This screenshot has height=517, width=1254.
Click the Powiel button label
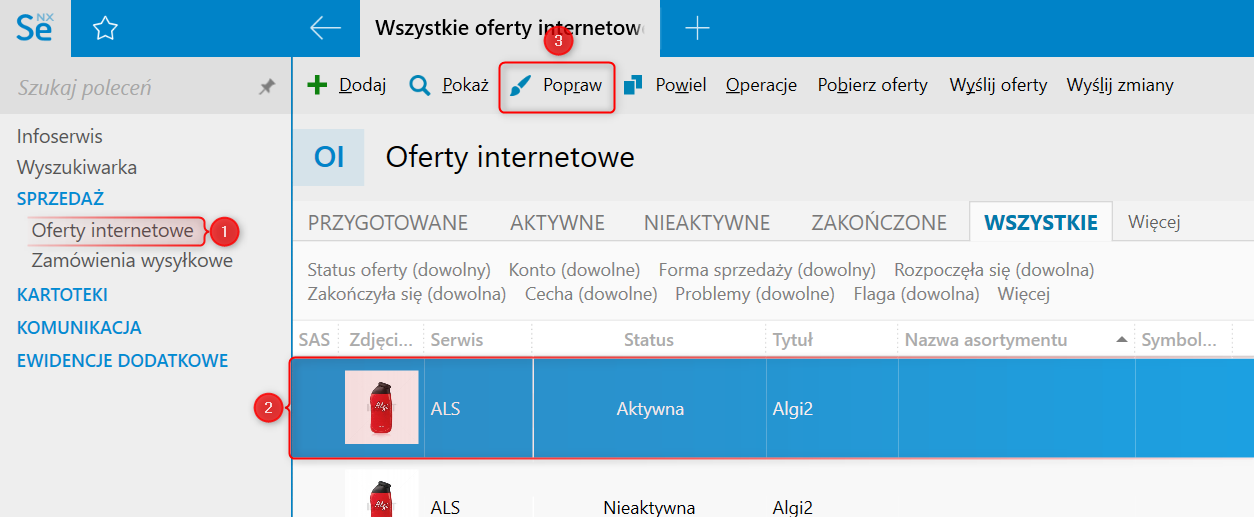pyautogui.click(x=681, y=85)
